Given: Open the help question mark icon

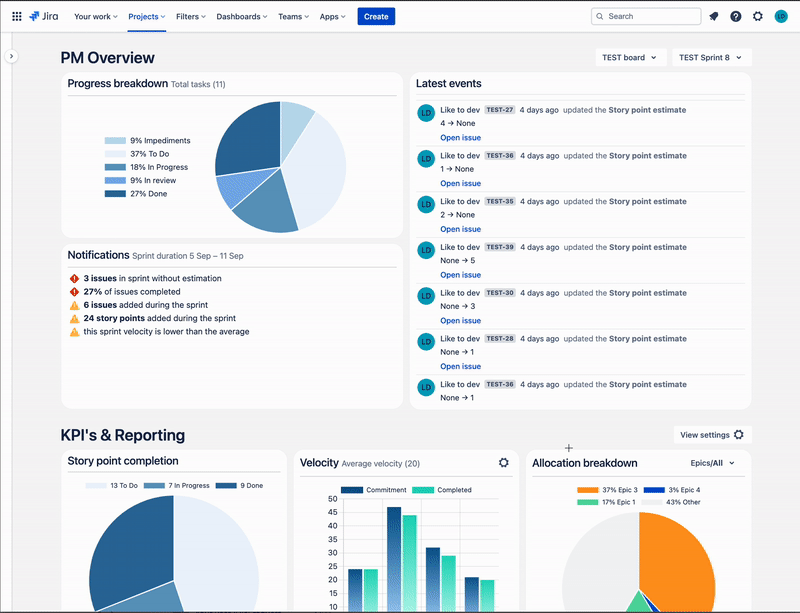Looking at the screenshot, I should (x=736, y=16).
